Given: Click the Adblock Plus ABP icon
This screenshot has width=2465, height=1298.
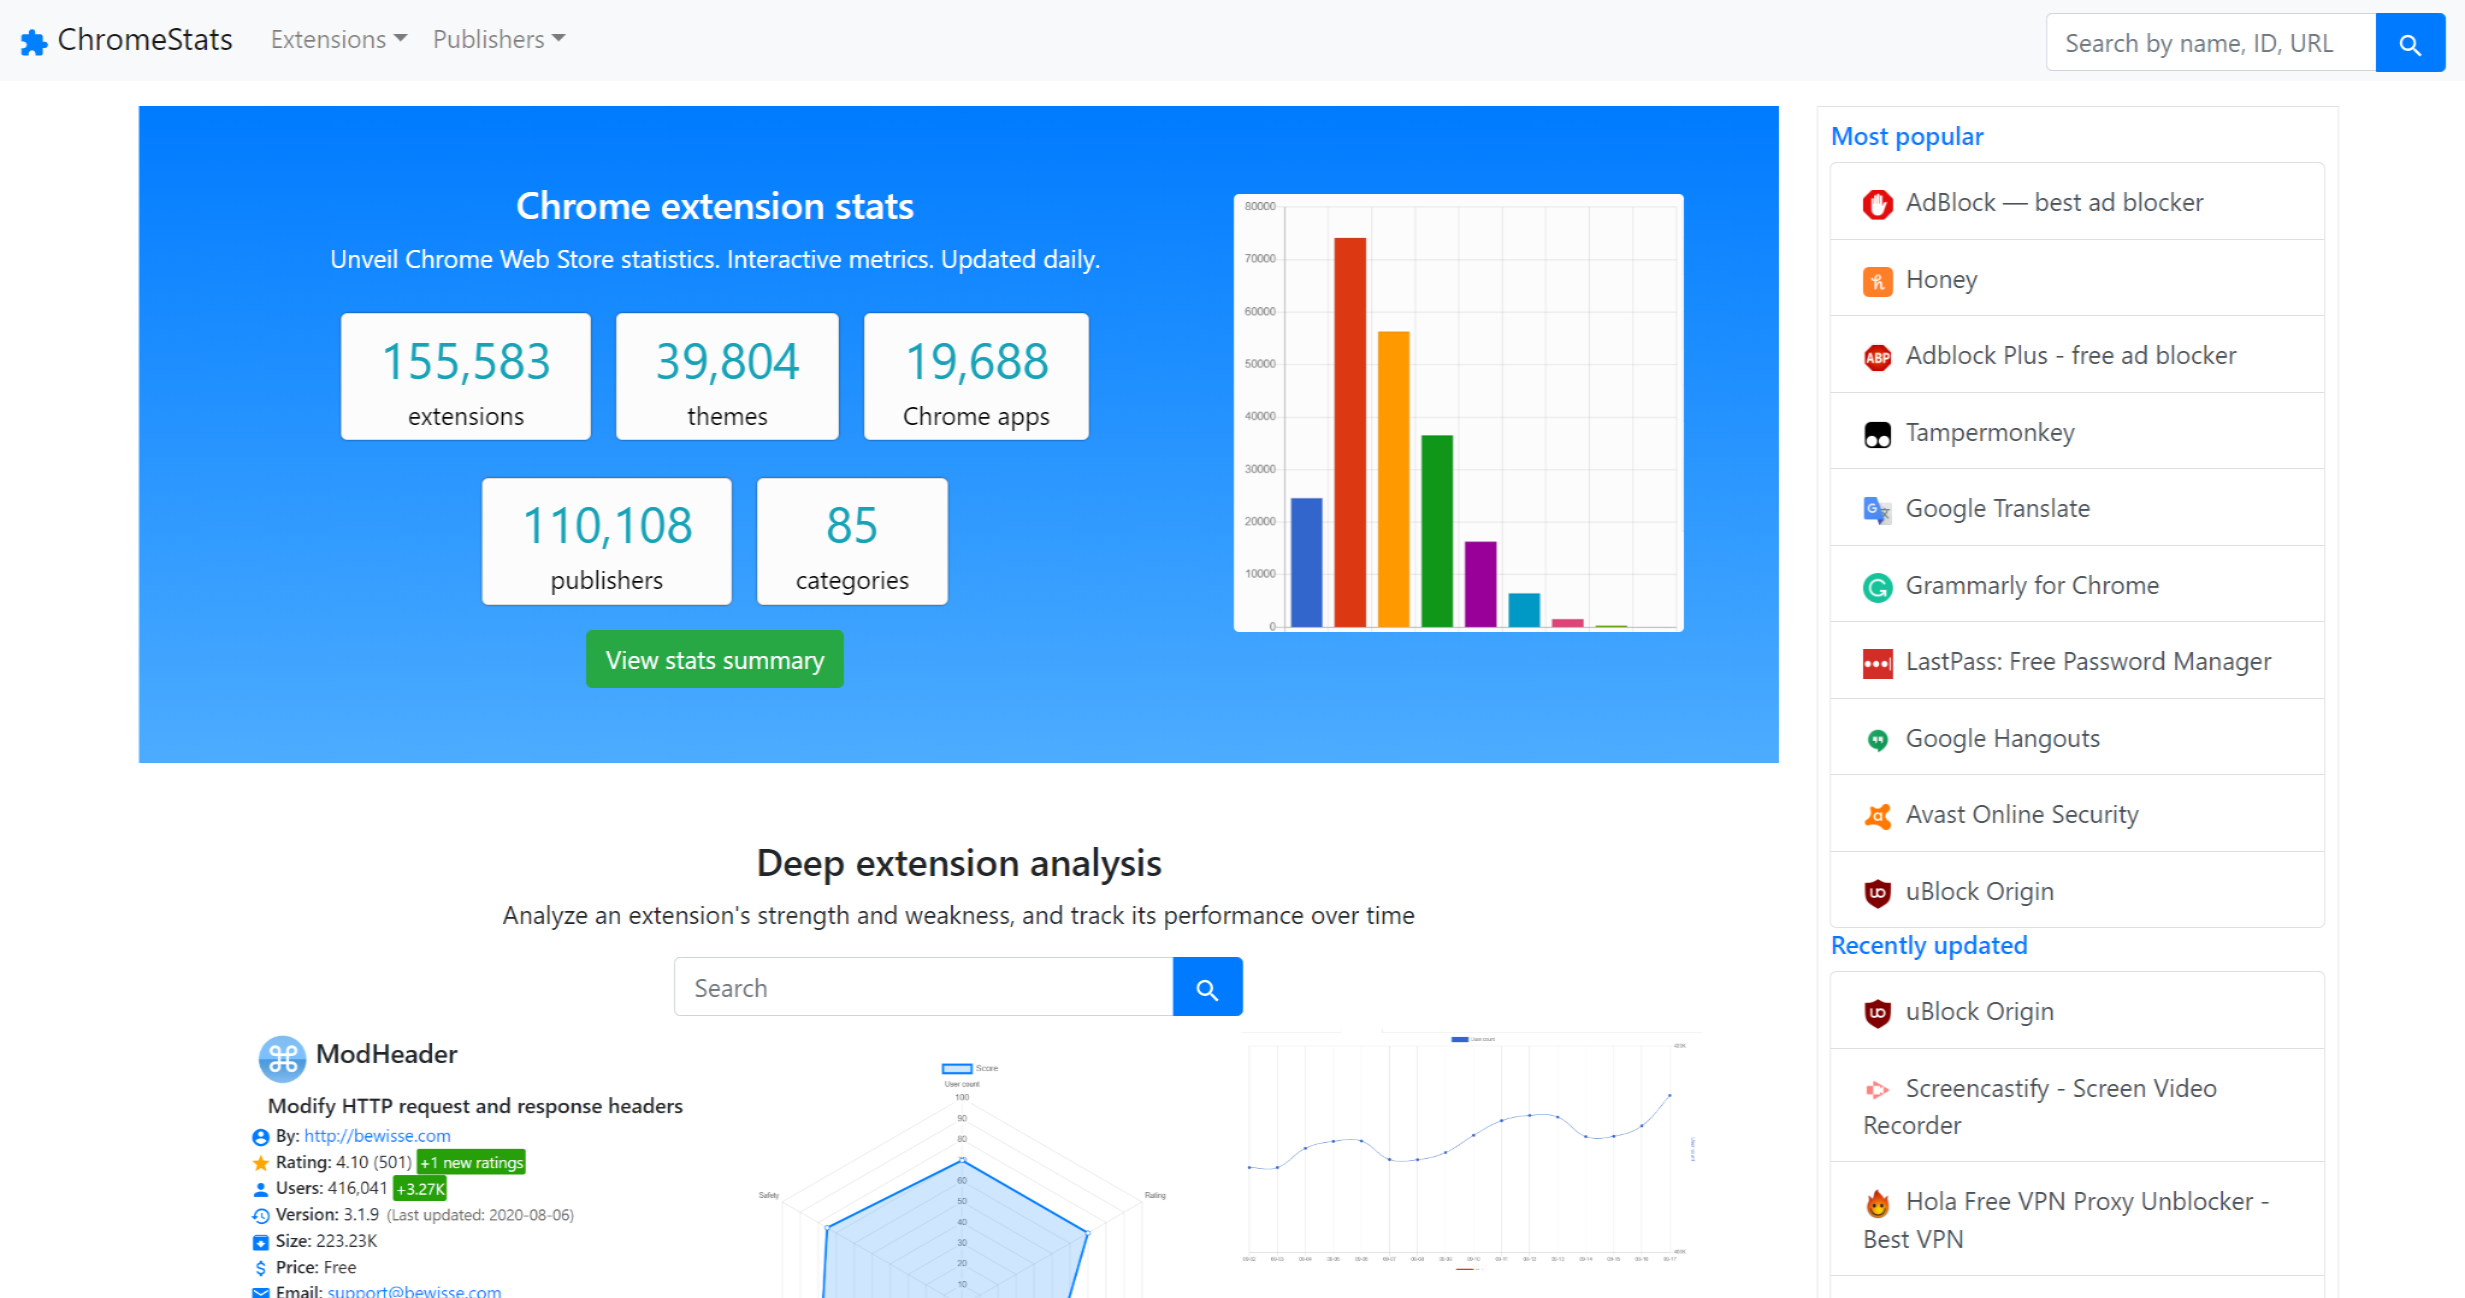Looking at the screenshot, I should (x=1877, y=357).
